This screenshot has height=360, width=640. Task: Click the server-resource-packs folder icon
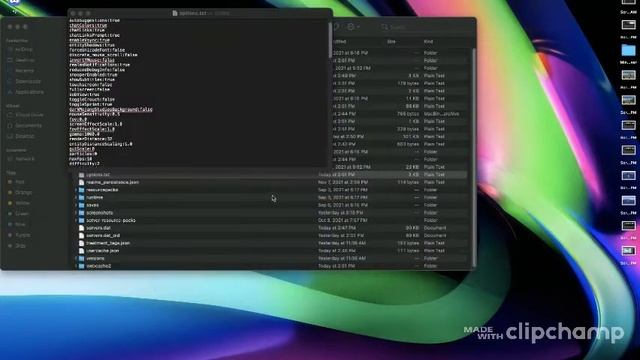click(x=82, y=220)
